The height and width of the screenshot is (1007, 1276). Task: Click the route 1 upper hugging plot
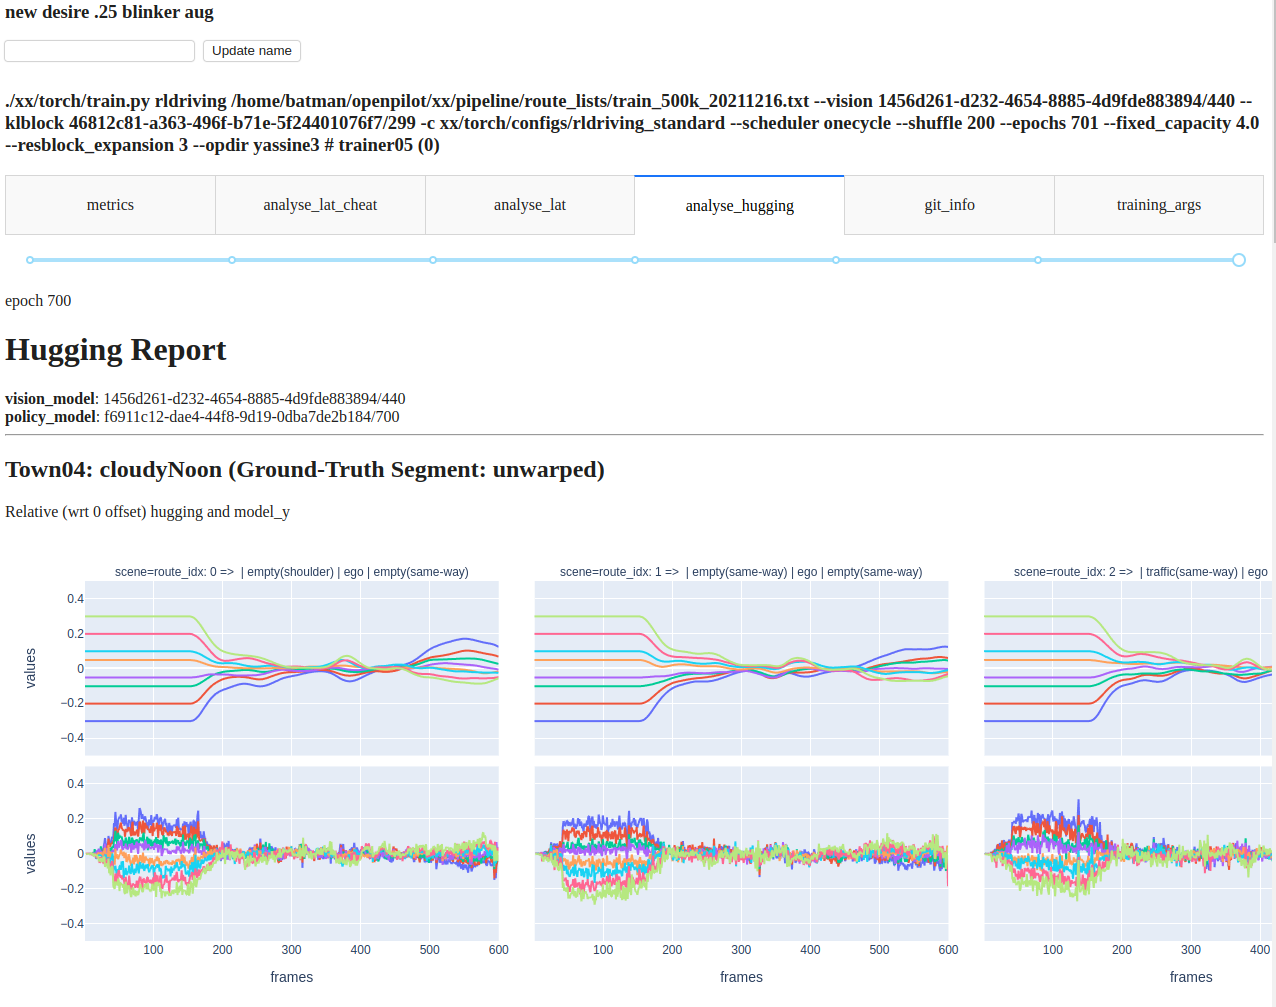(741, 668)
